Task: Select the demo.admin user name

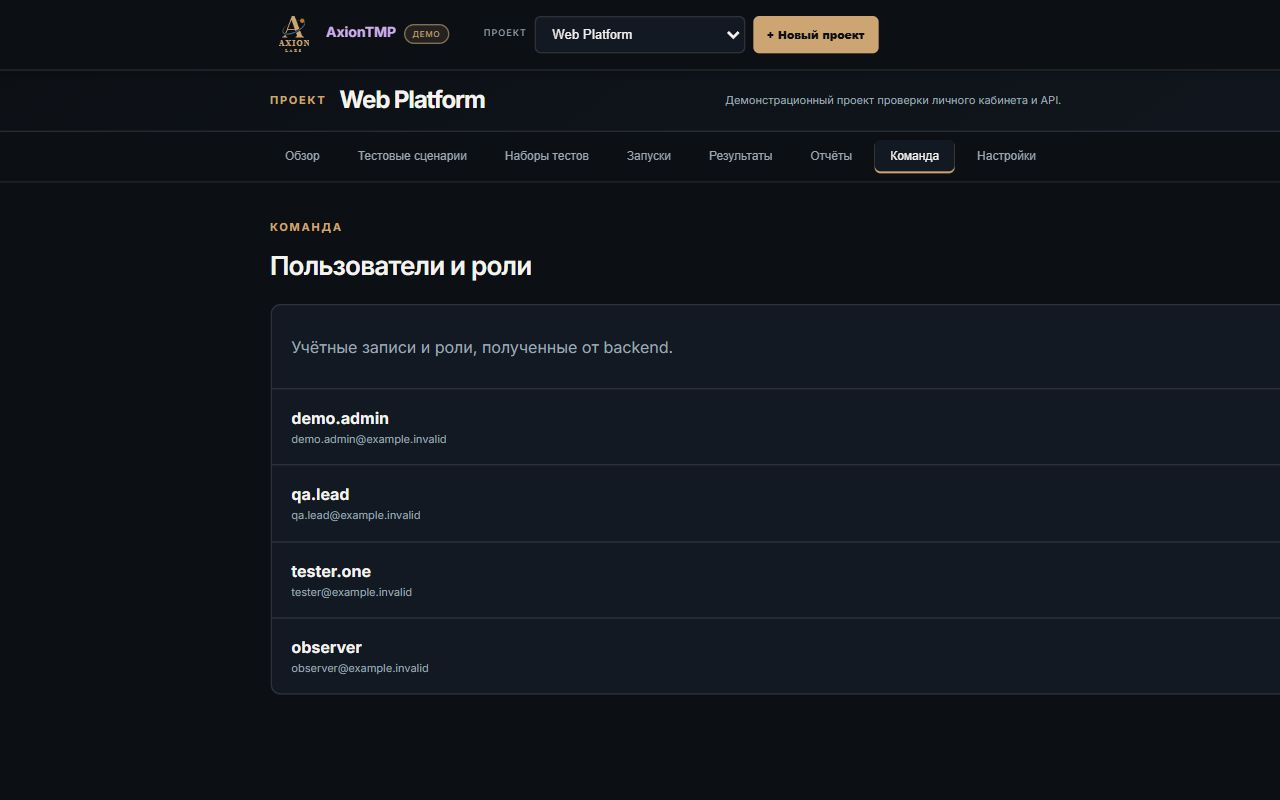Action: coord(340,418)
